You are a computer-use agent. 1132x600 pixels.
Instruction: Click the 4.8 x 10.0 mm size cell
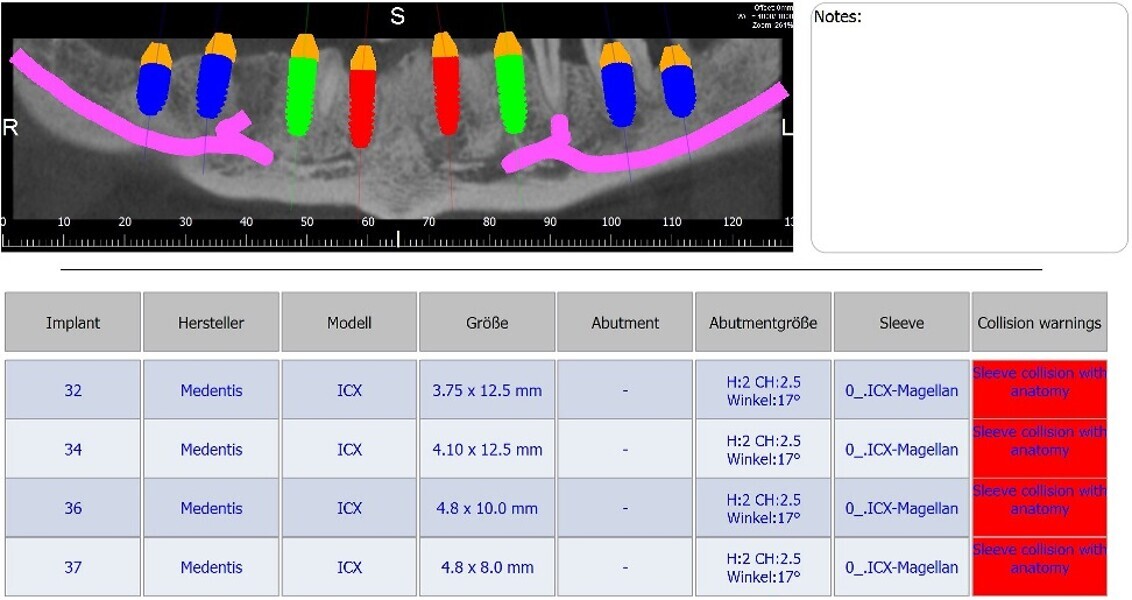[x=487, y=508]
